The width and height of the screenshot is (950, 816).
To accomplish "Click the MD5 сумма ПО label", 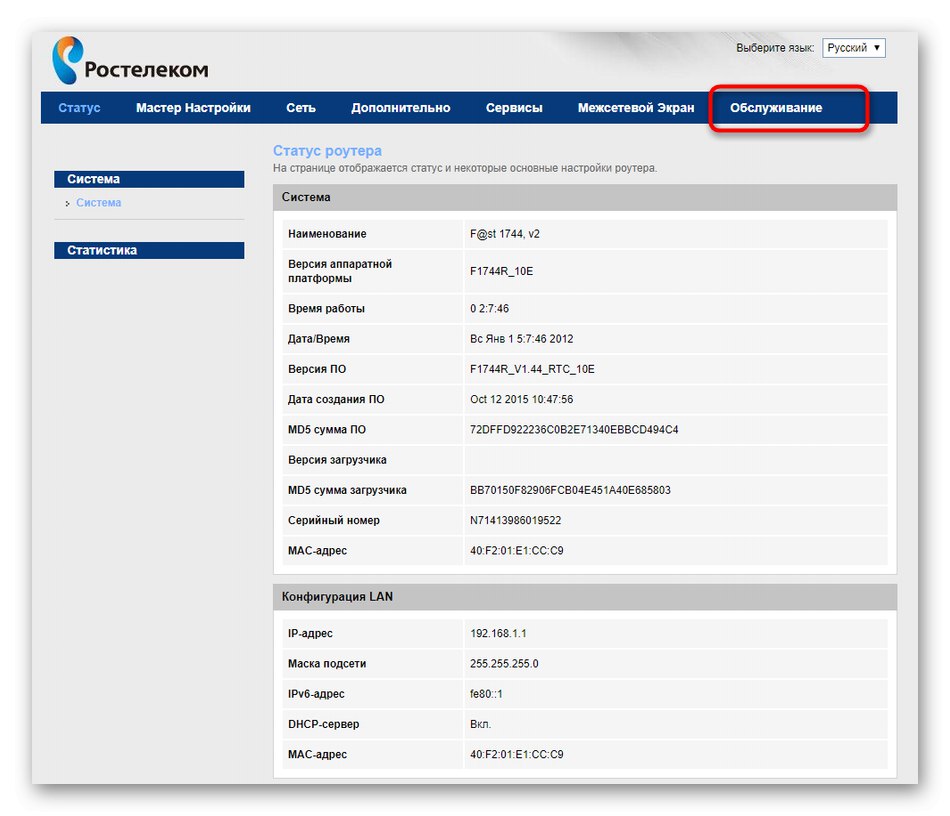I will pos(327,430).
